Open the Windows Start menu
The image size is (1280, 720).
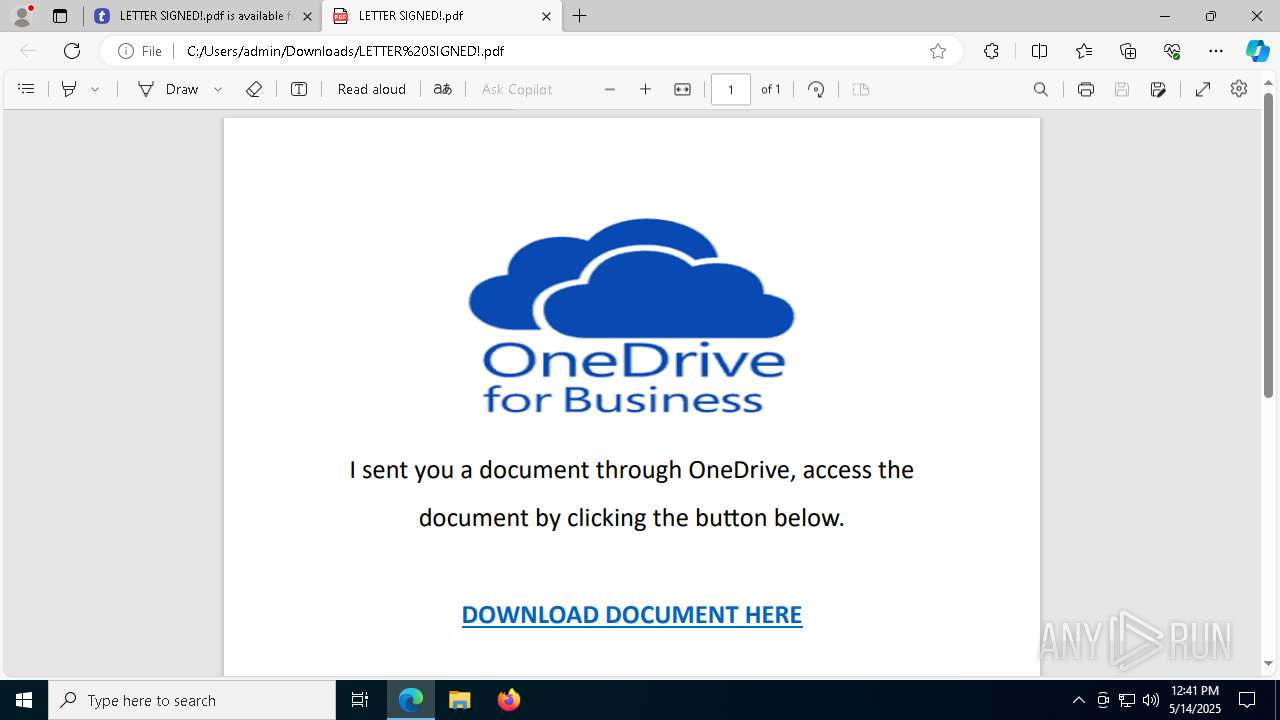tap(24, 700)
